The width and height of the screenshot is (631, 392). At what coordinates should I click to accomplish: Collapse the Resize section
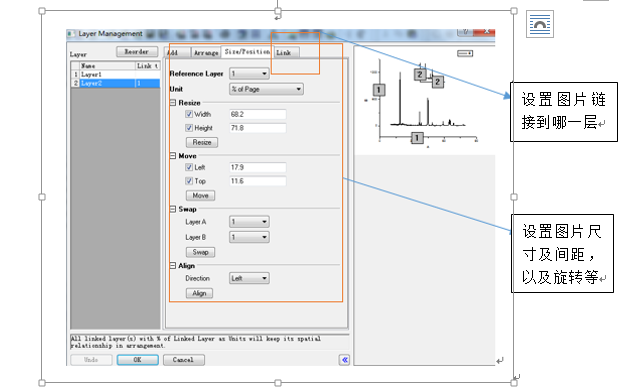point(173,103)
